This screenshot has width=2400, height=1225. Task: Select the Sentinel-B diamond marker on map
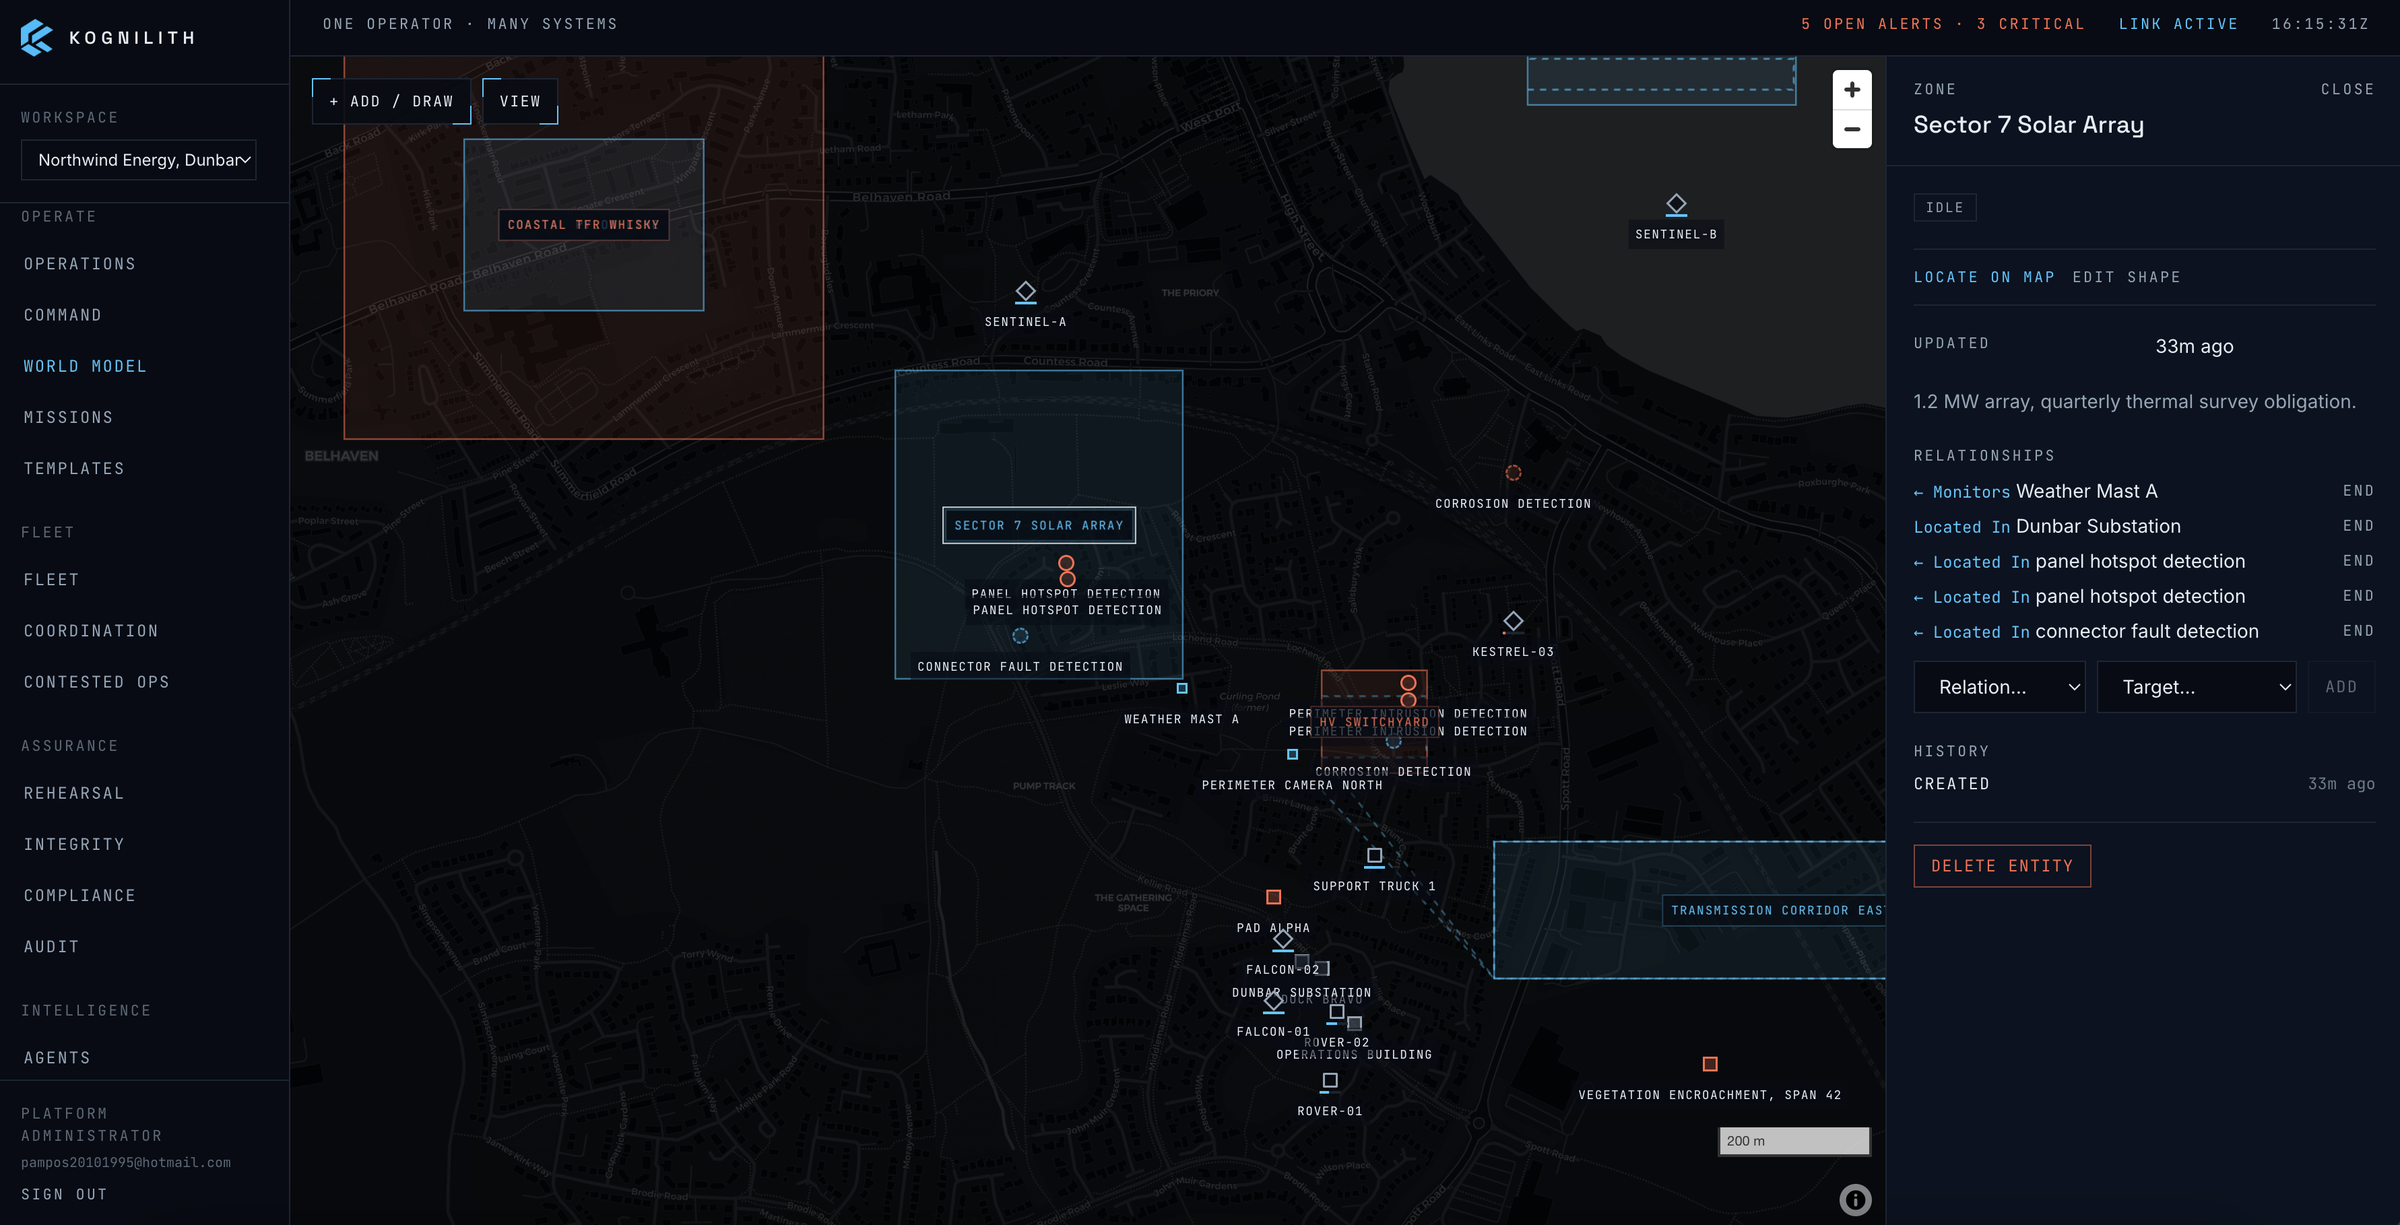click(x=1676, y=205)
